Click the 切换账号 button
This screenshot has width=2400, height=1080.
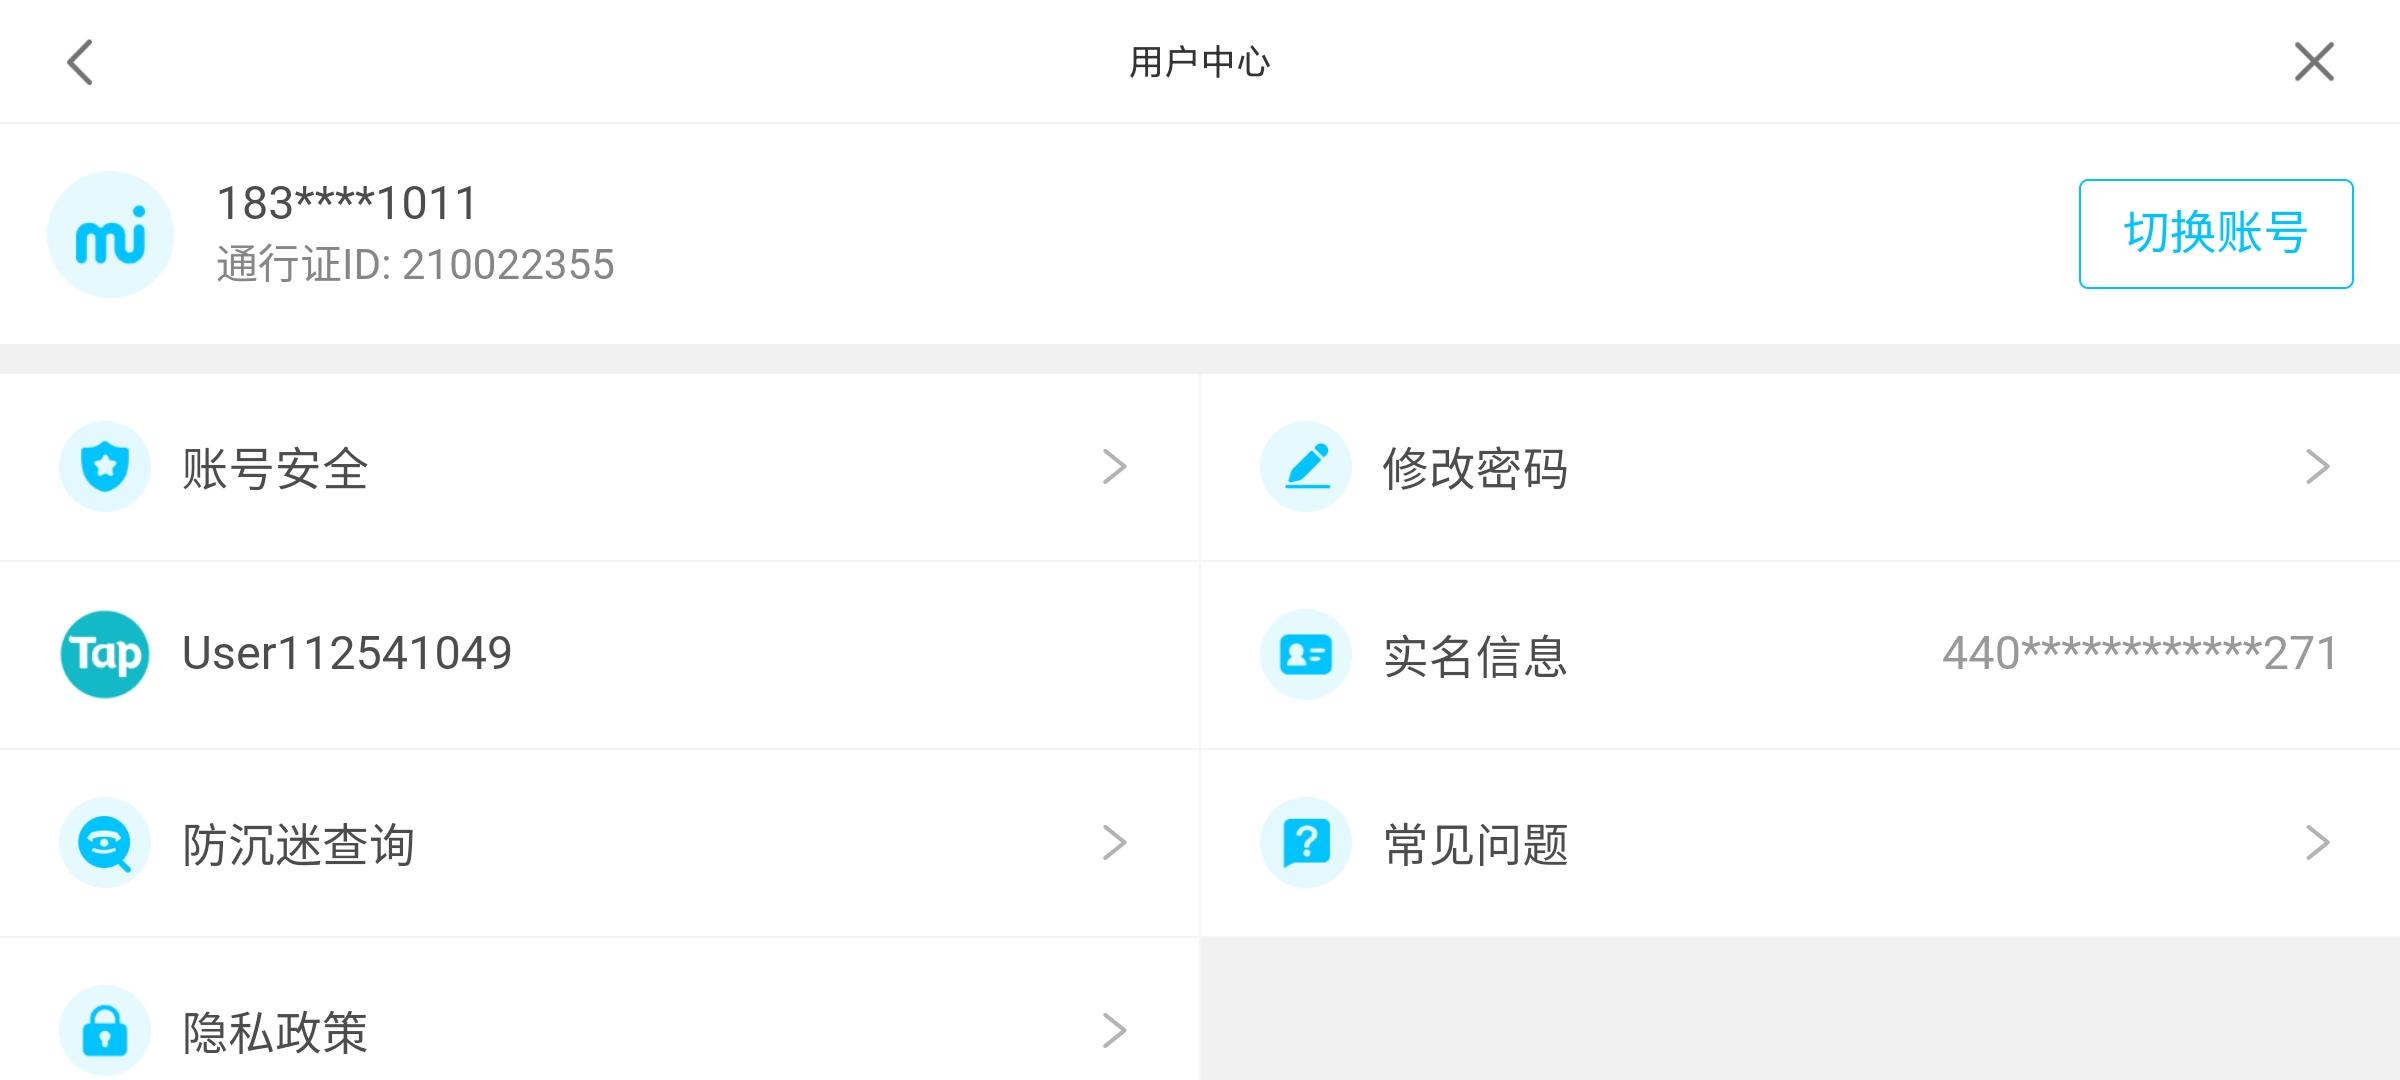coord(2216,234)
